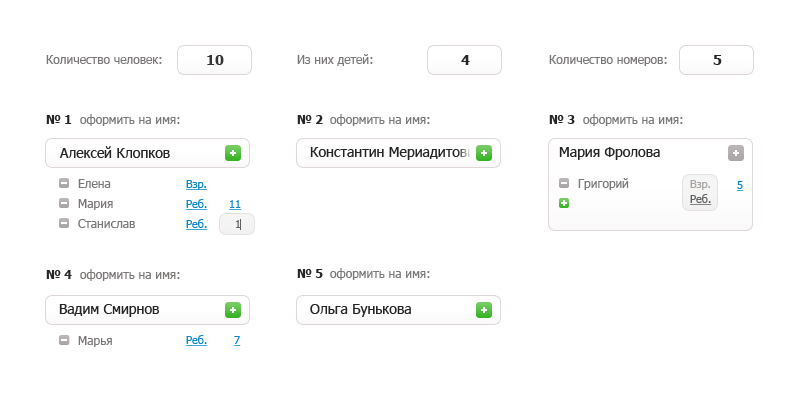The image size is (800, 400).
Task: Click Марья's age link 7
Action: 237,341
